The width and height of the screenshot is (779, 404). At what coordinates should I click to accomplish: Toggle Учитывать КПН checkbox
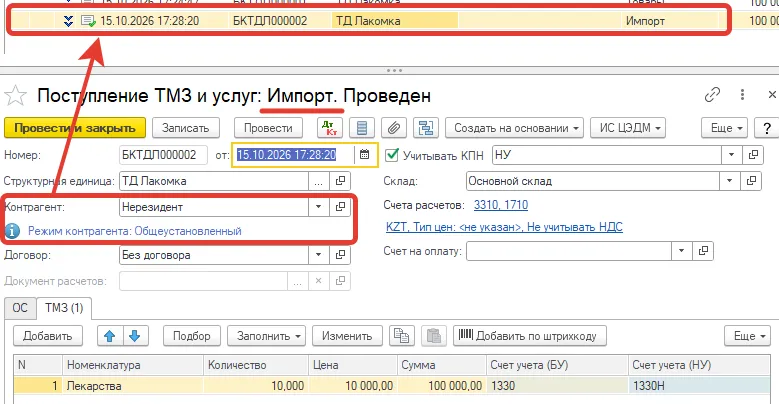point(392,155)
